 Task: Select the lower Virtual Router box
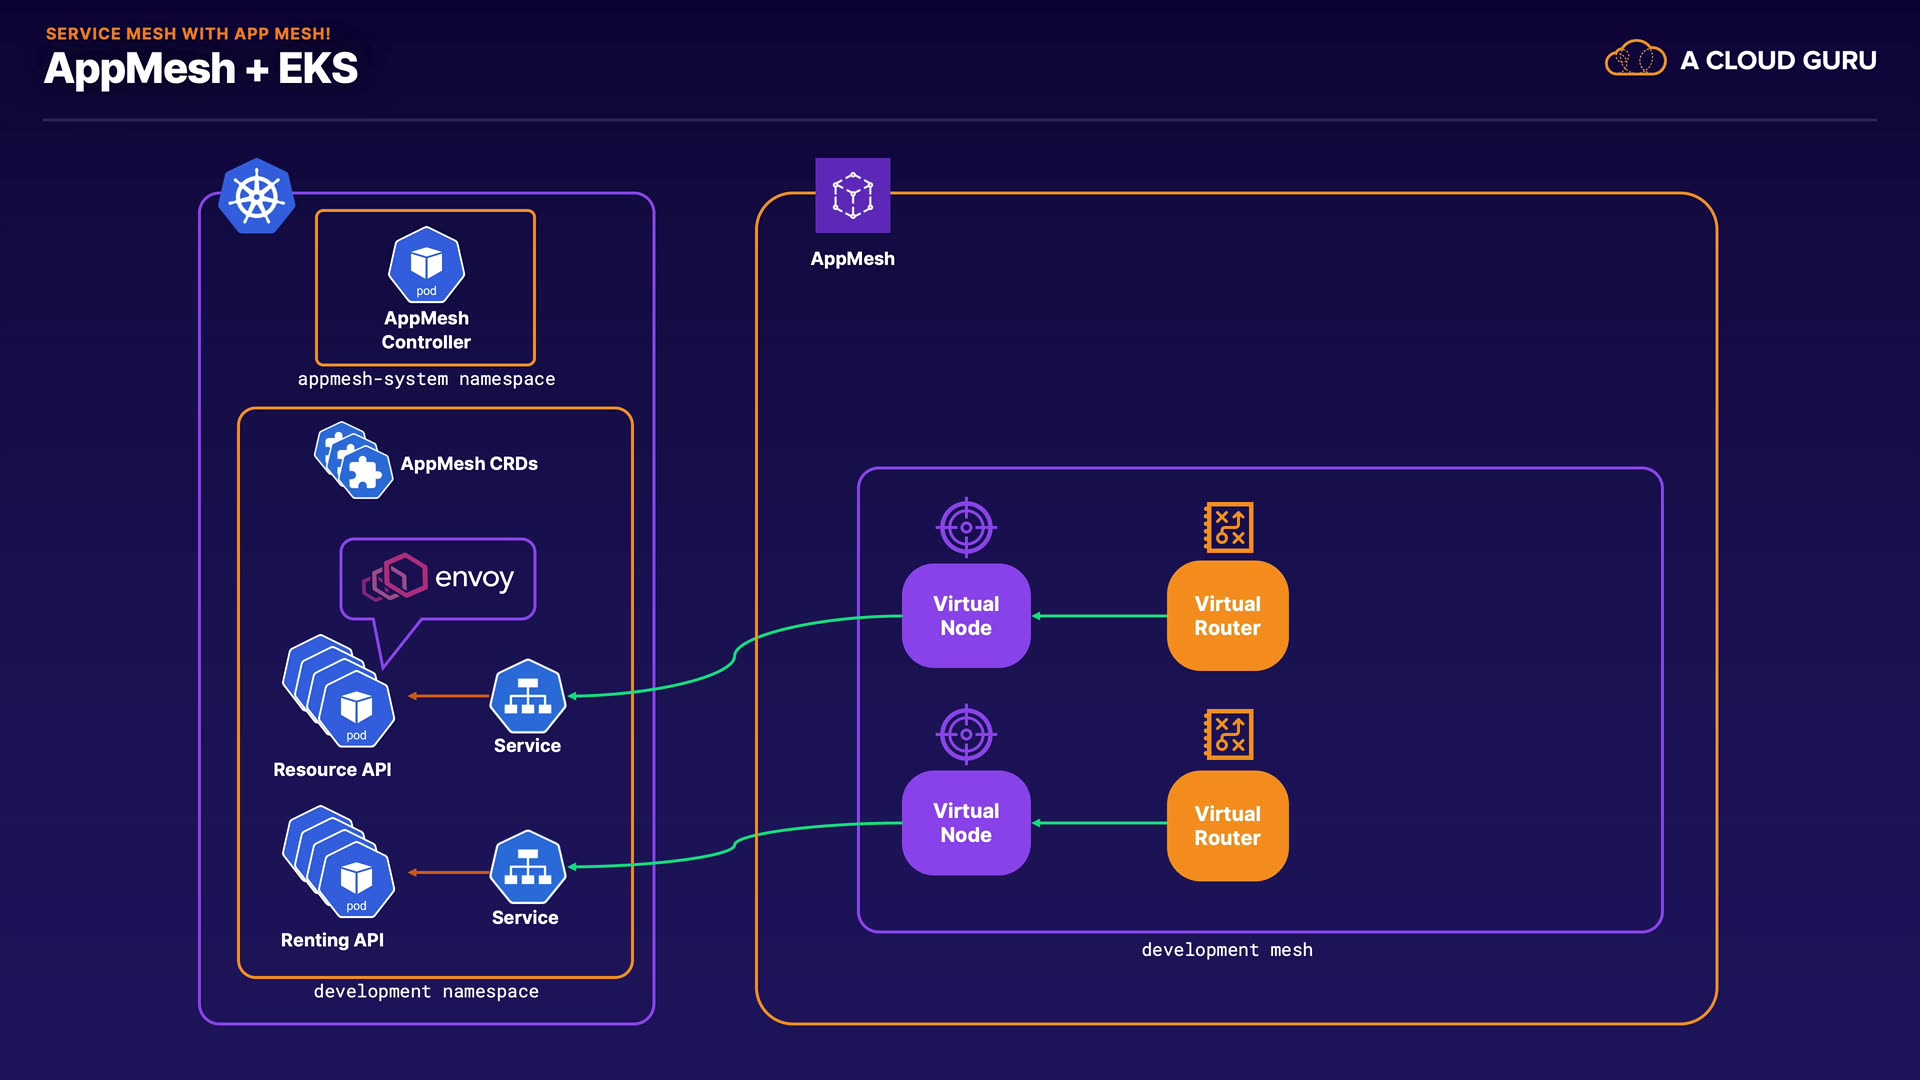[x=1228, y=826]
